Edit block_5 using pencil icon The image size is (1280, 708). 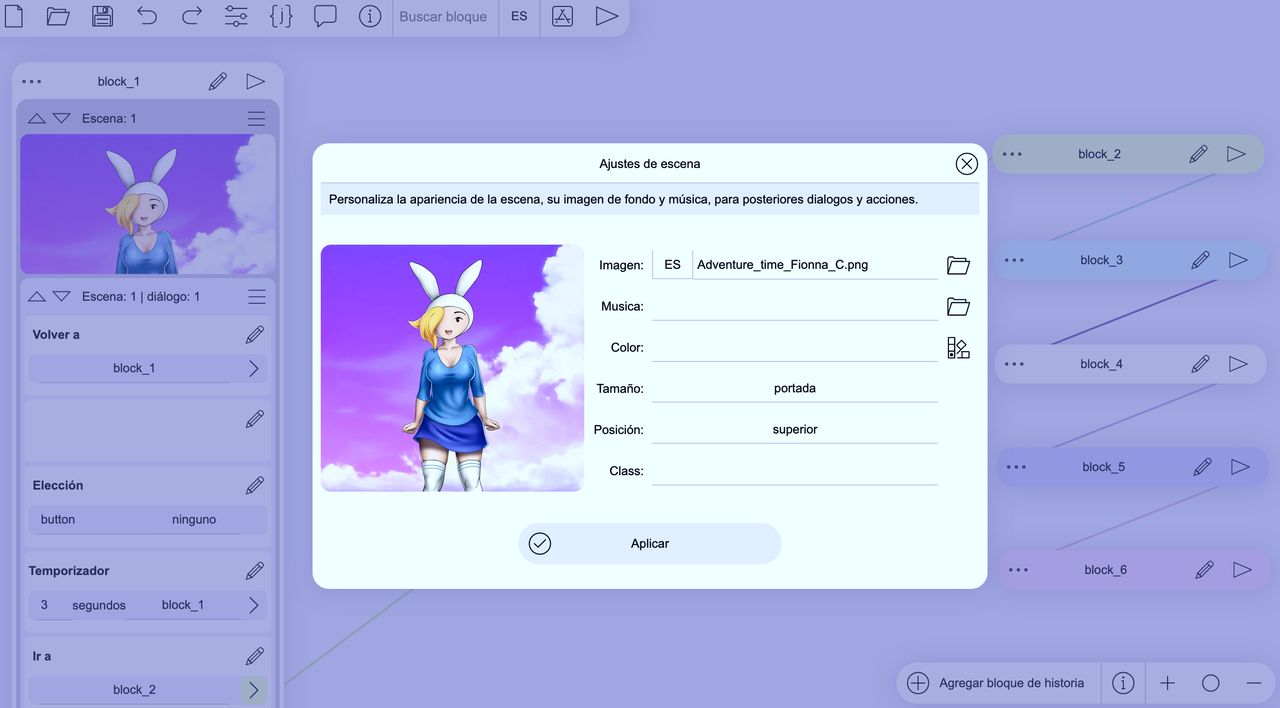tap(1202, 467)
